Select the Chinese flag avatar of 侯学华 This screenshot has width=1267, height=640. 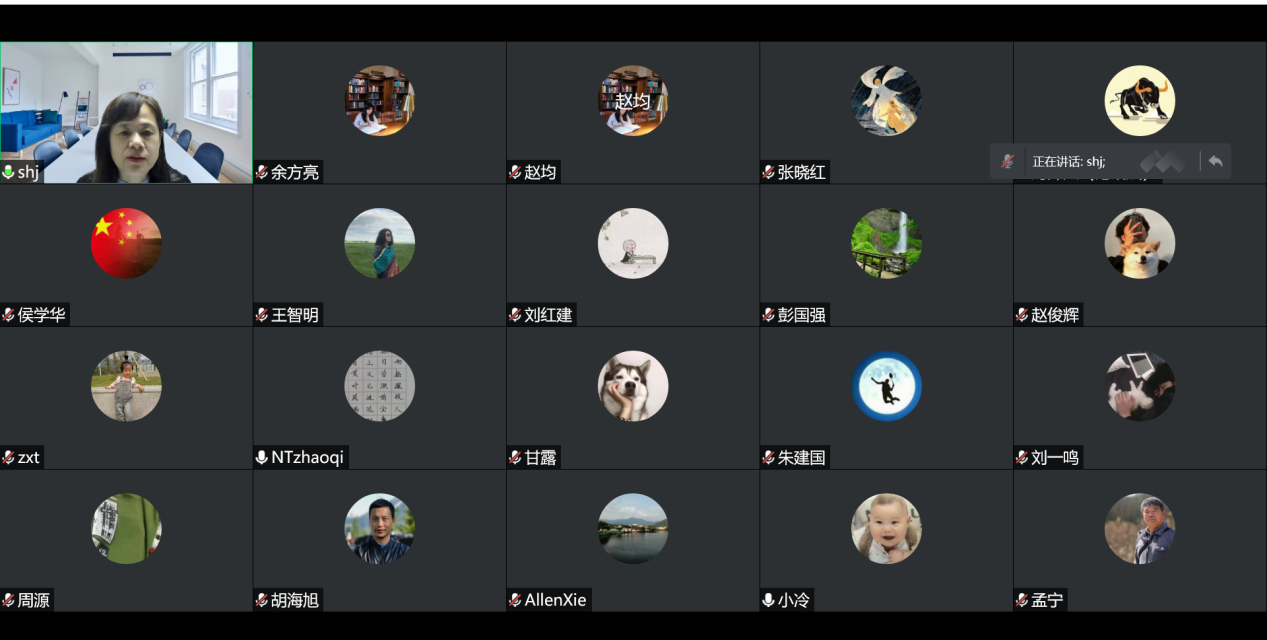pyautogui.click(x=126, y=243)
